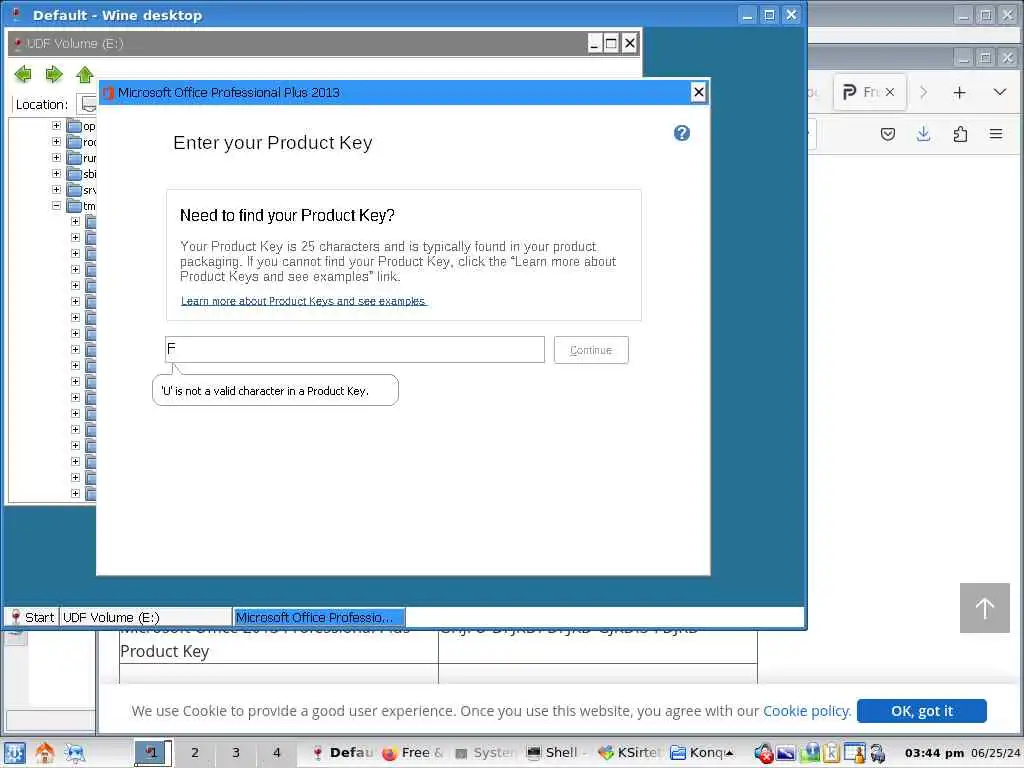Click the 'OK, got it' cookie button
Screen dimensions: 1024x768
[921, 711]
